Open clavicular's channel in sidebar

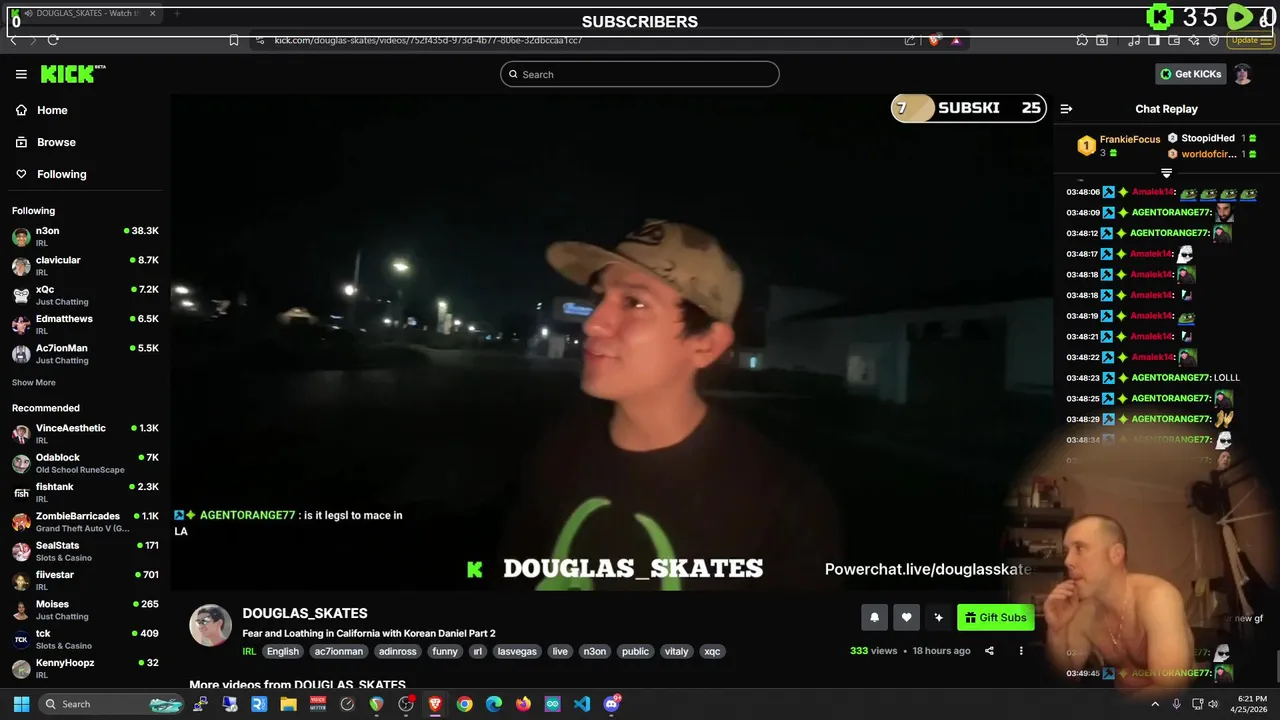[x=85, y=265]
